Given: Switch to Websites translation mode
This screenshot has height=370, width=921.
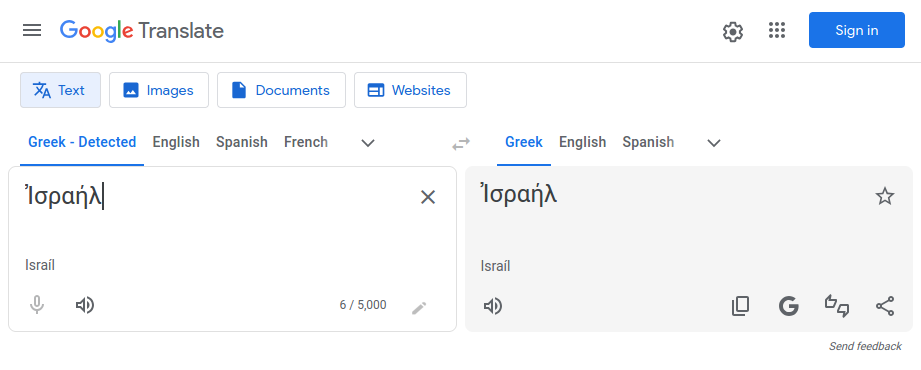Looking at the screenshot, I should (410, 90).
